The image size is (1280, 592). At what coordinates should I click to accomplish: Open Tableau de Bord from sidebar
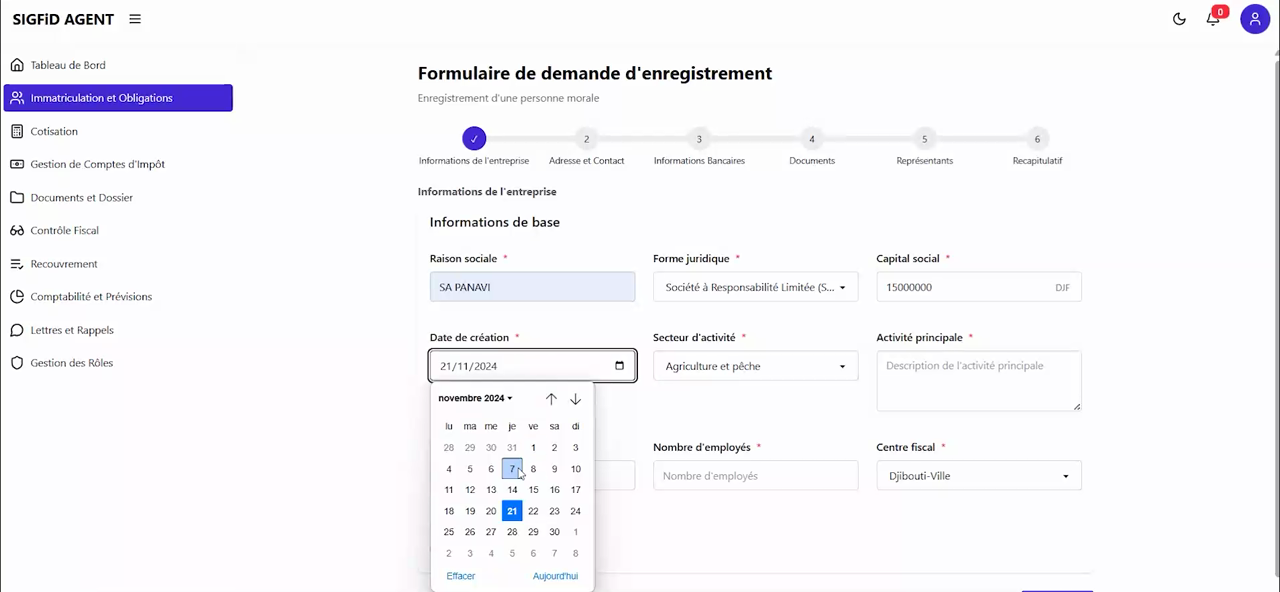point(68,65)
